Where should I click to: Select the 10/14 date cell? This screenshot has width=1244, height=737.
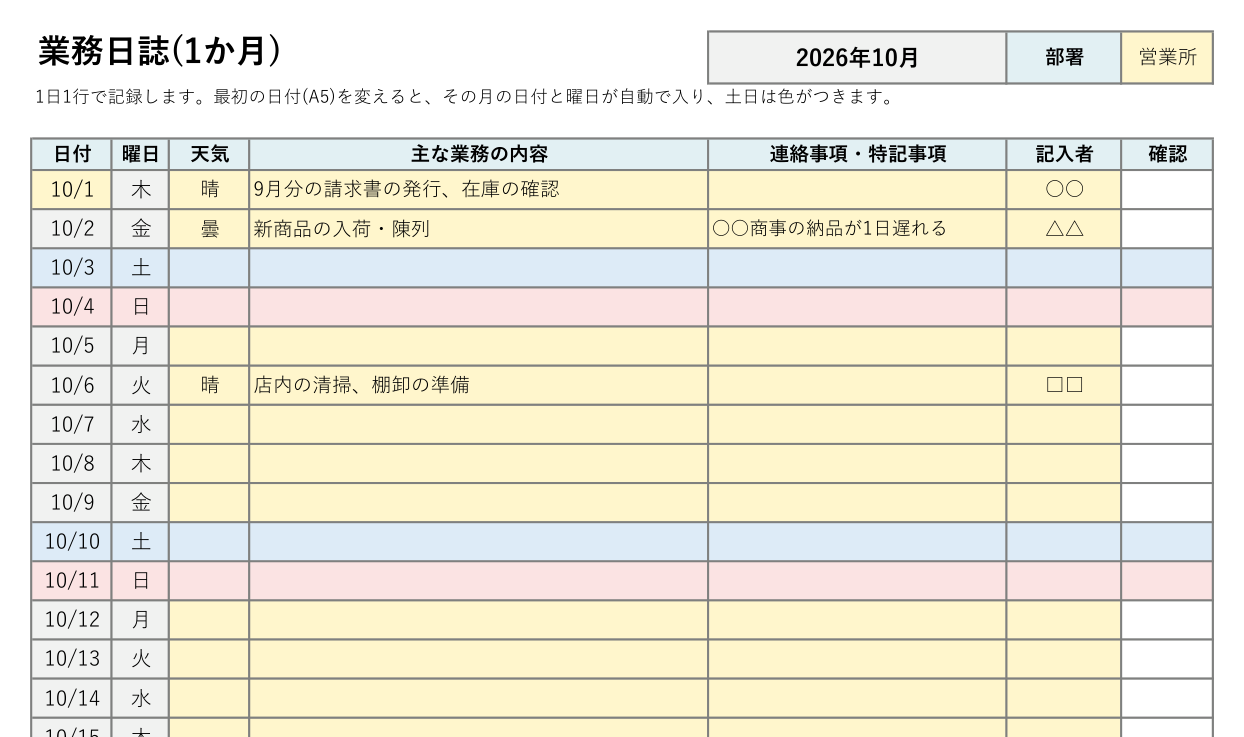coord(71,697)
